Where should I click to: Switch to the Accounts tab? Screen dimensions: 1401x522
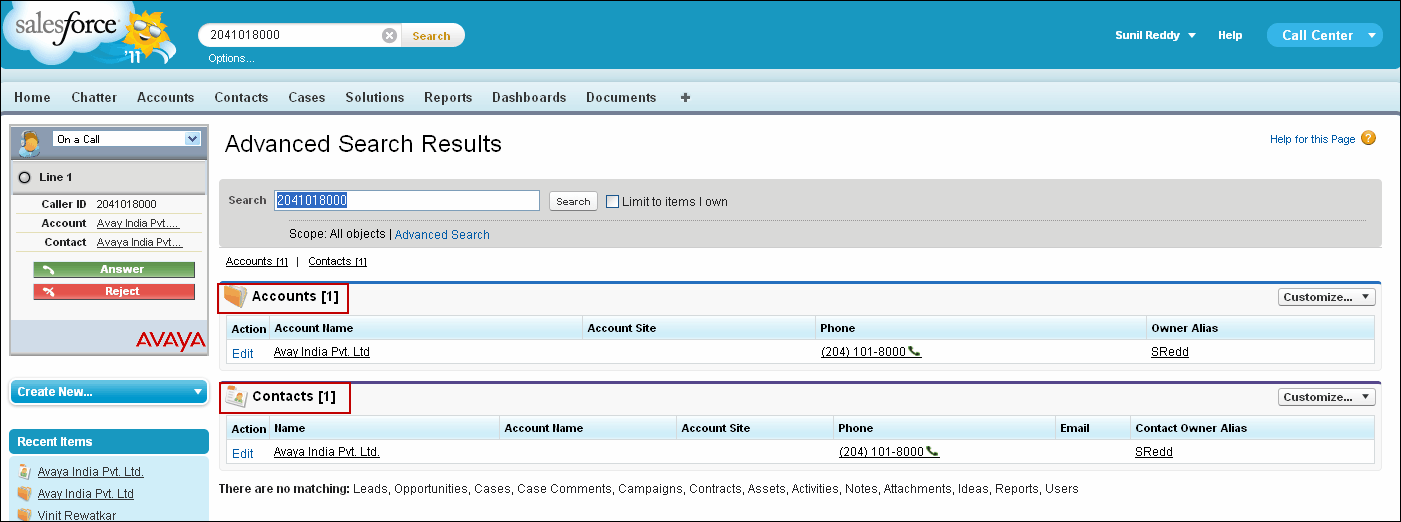point(166,98)
